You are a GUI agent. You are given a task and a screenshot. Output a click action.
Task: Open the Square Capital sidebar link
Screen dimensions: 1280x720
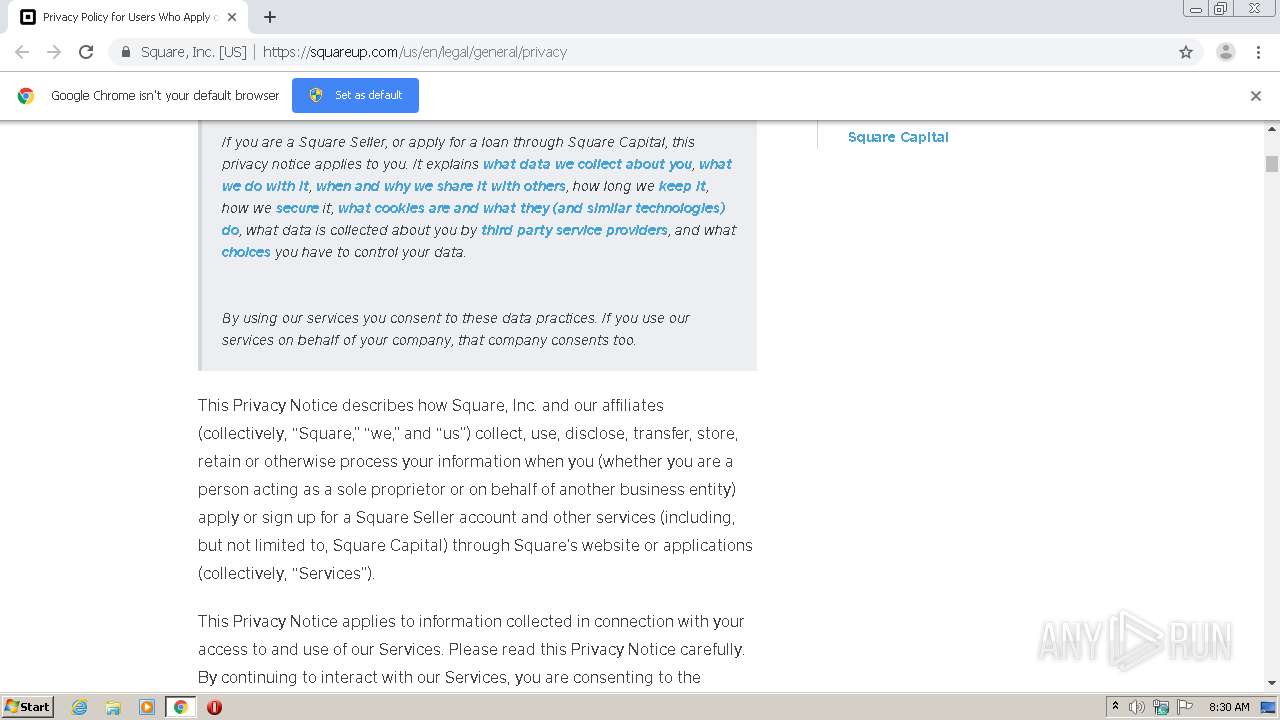pyautogui.click(x=898, y=137)
